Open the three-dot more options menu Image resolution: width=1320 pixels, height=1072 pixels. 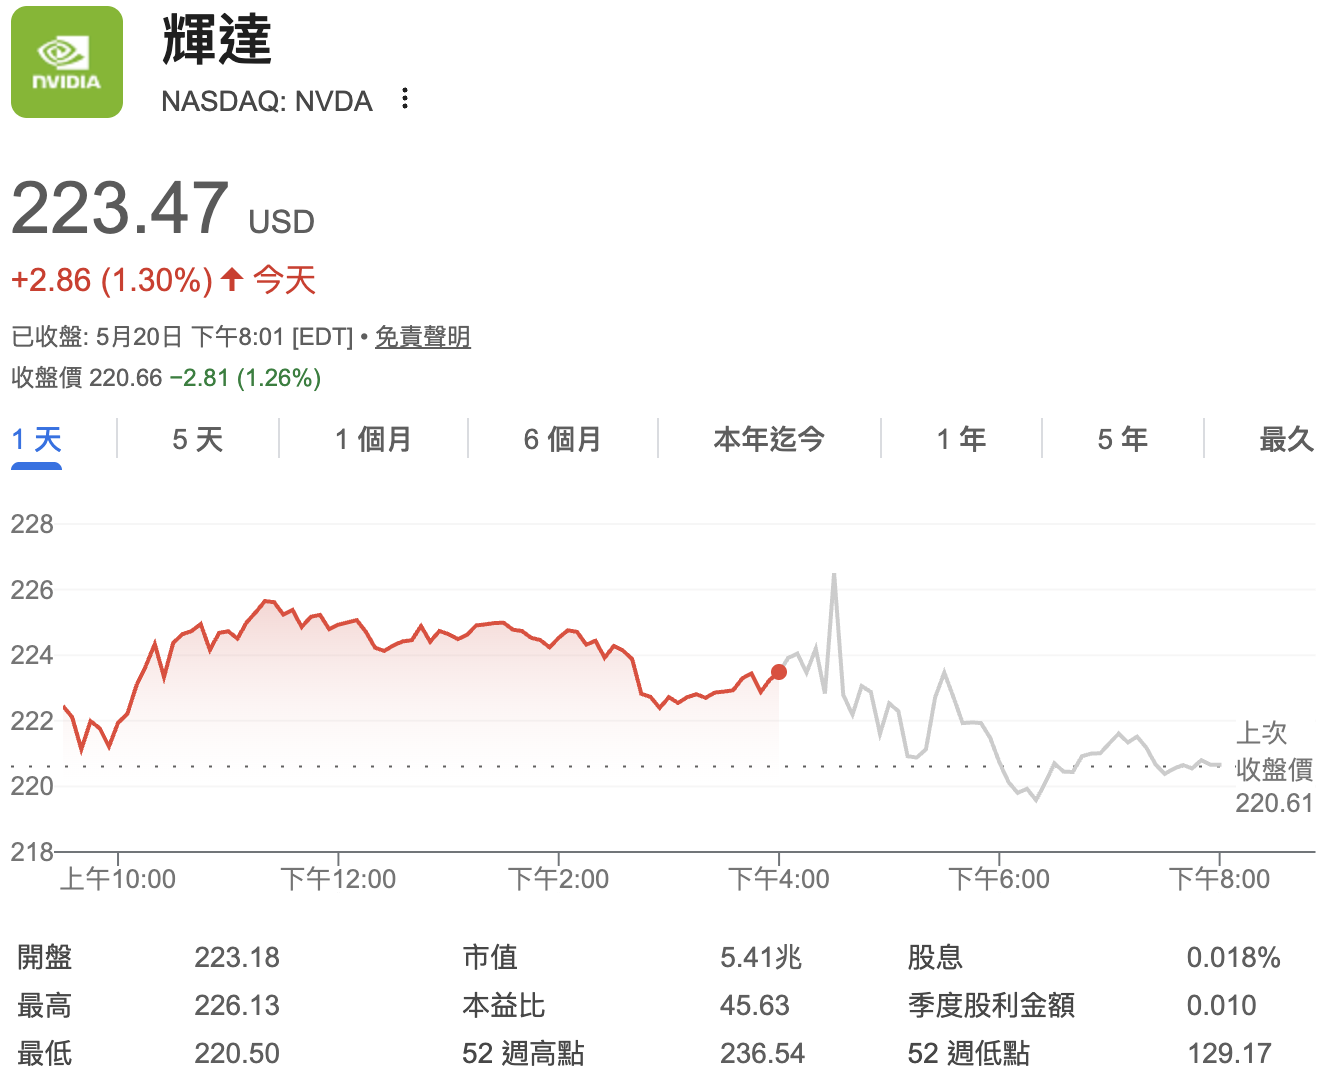coord(404,98)
